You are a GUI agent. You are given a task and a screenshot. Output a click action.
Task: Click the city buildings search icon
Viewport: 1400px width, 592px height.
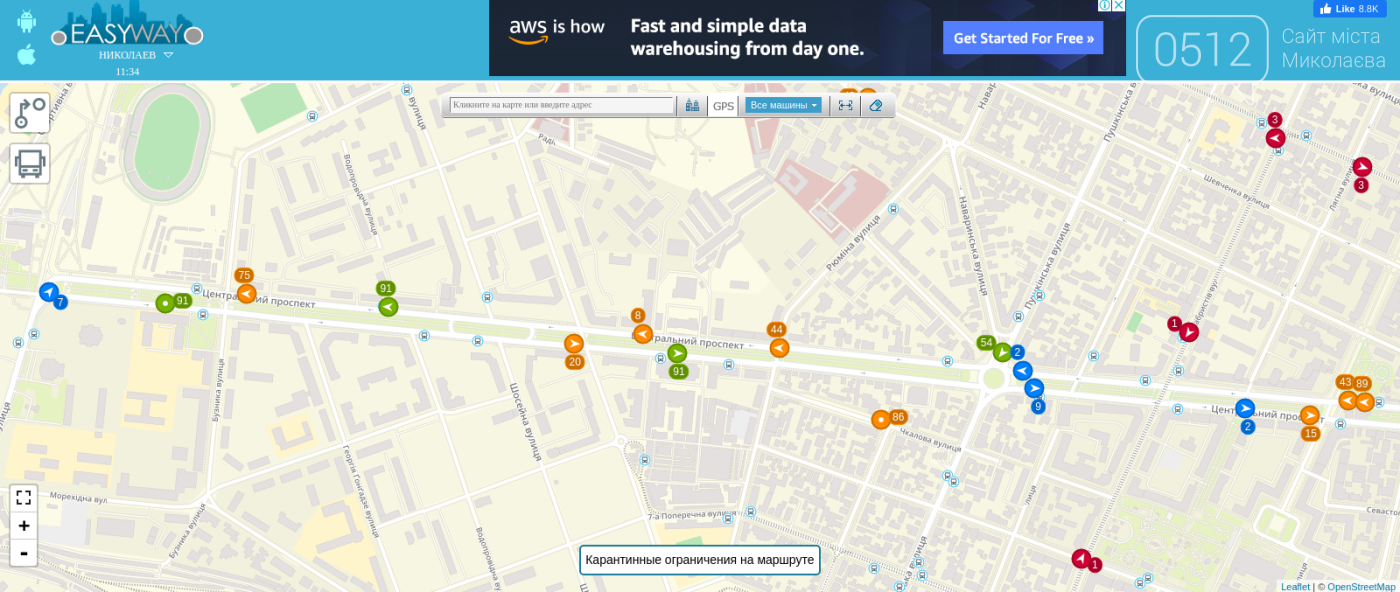pos(692,105)
